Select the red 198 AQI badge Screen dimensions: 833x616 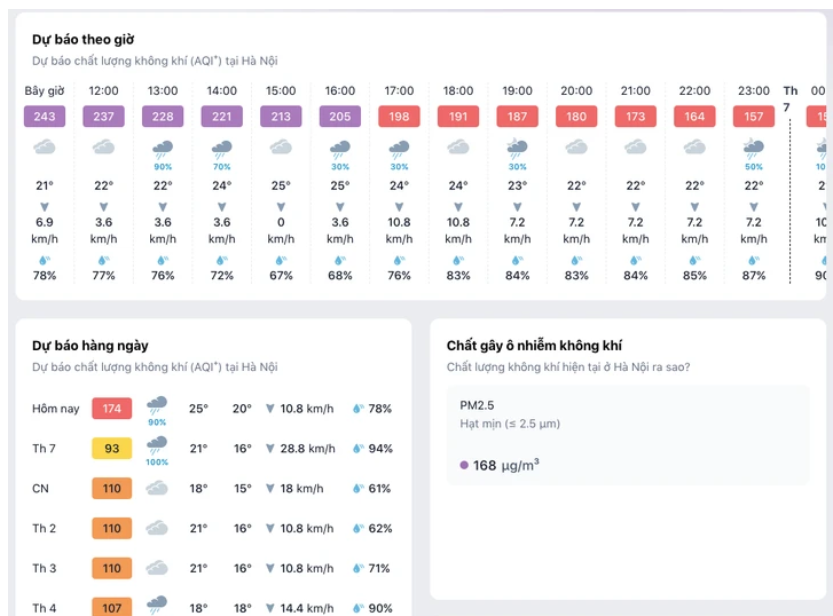399,116
